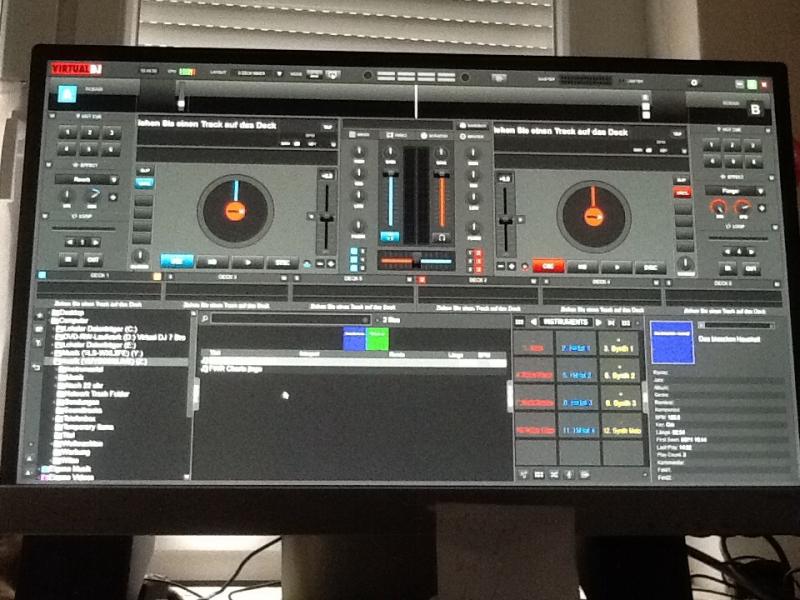Switch to DECK 3 tab
The width and height of the screenshot is (800, 600).
pos(227,277)
